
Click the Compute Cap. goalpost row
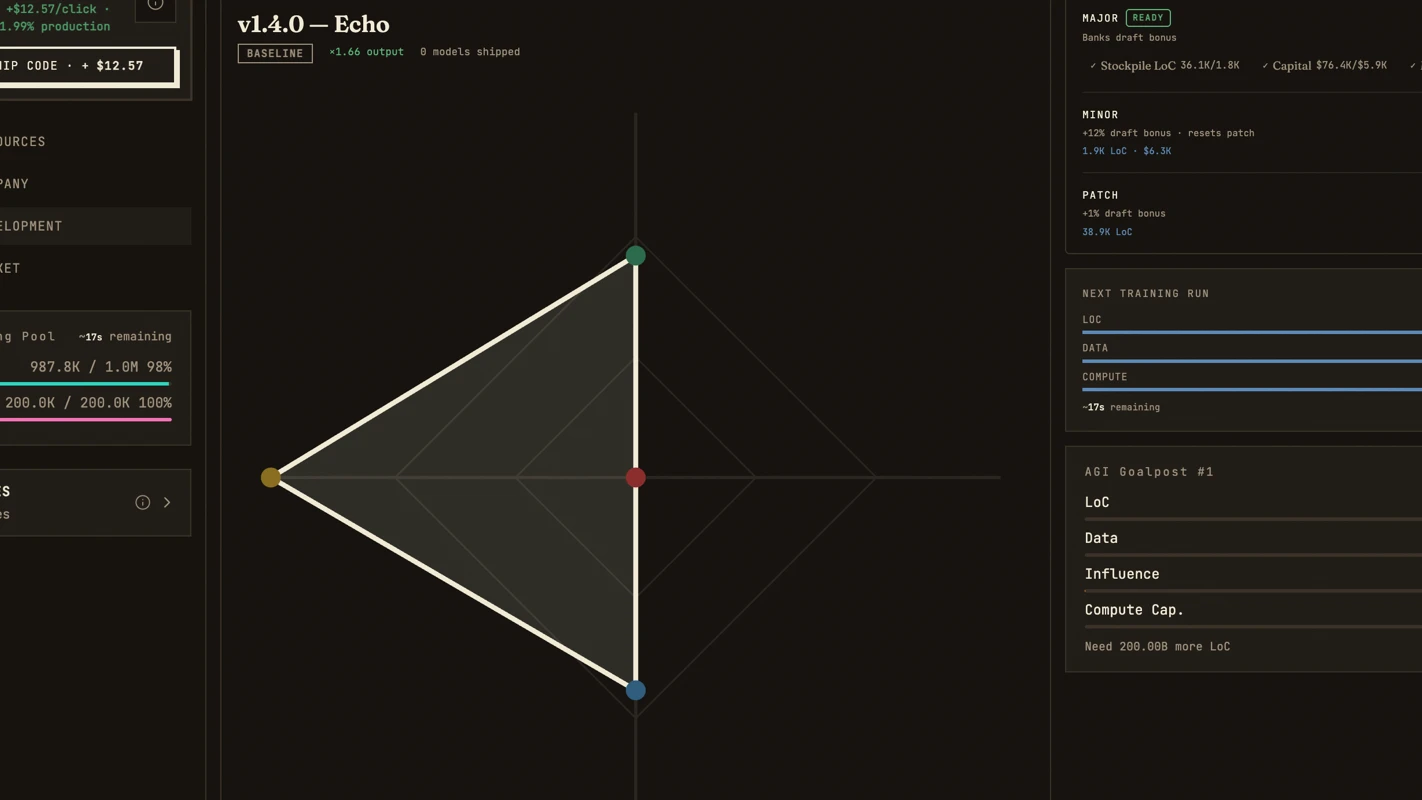pyautogui.click(x=1253, y=614)
